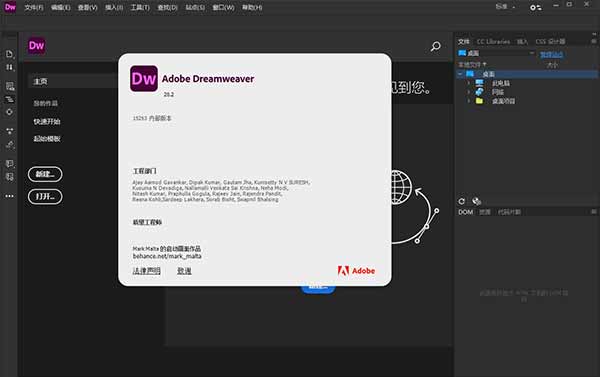The height and width of the screenshot is (377, 600).
Task: Collapse the 桌面 root tree node
Action: 460,74
